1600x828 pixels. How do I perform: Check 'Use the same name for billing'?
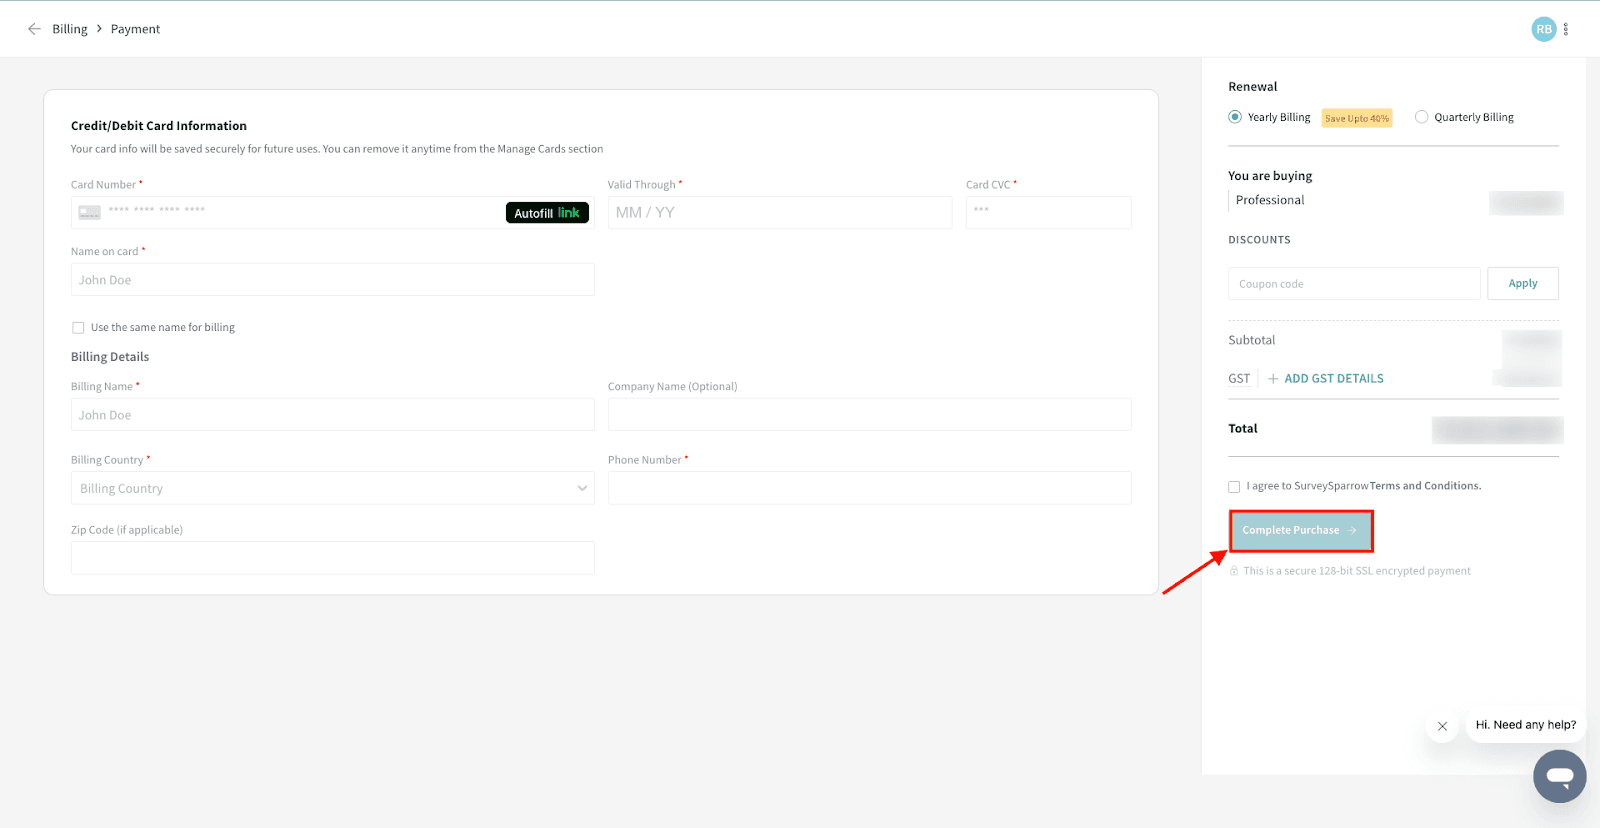point(78,328)
